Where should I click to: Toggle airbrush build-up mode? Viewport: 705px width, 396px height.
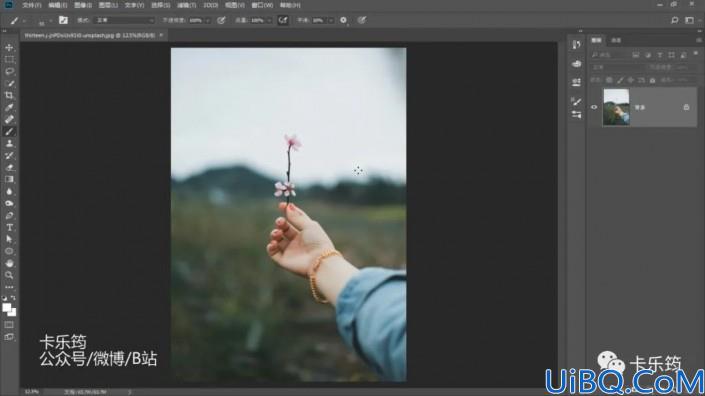click(283, 20)
